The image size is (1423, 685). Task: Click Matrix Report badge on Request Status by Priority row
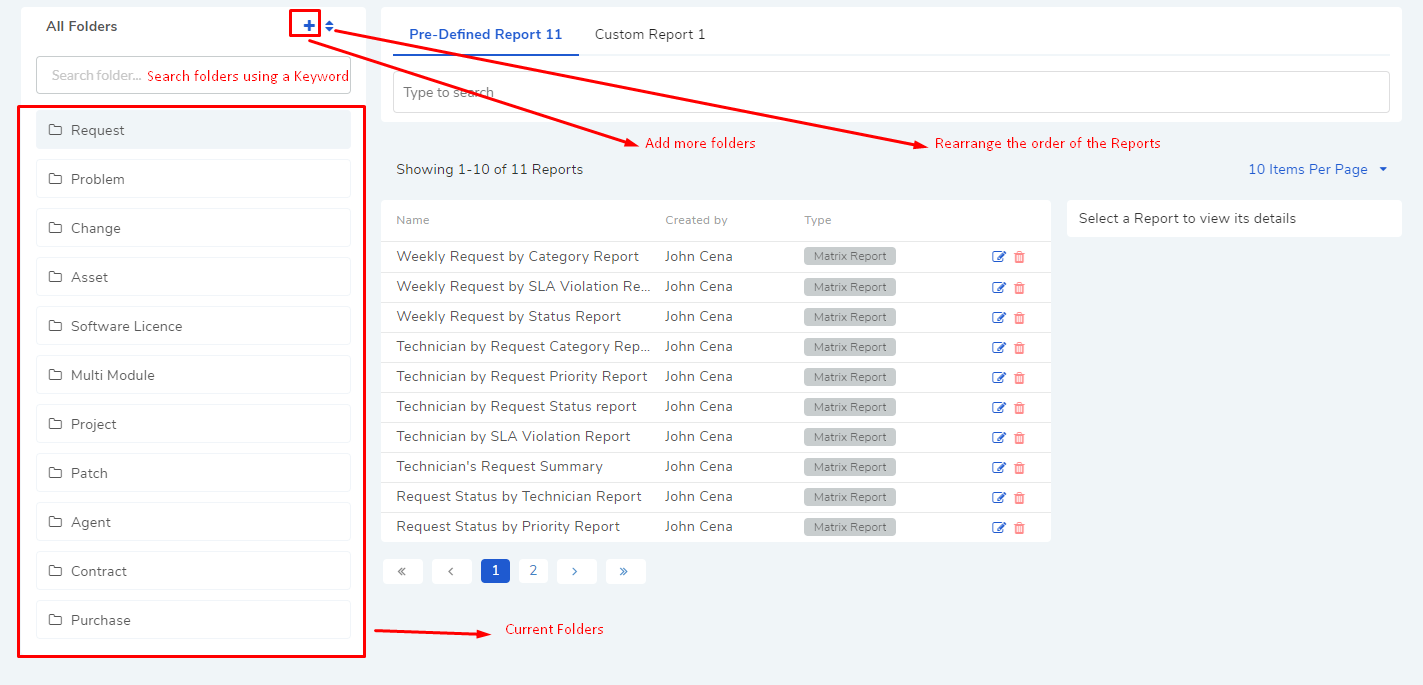point(850,527)
